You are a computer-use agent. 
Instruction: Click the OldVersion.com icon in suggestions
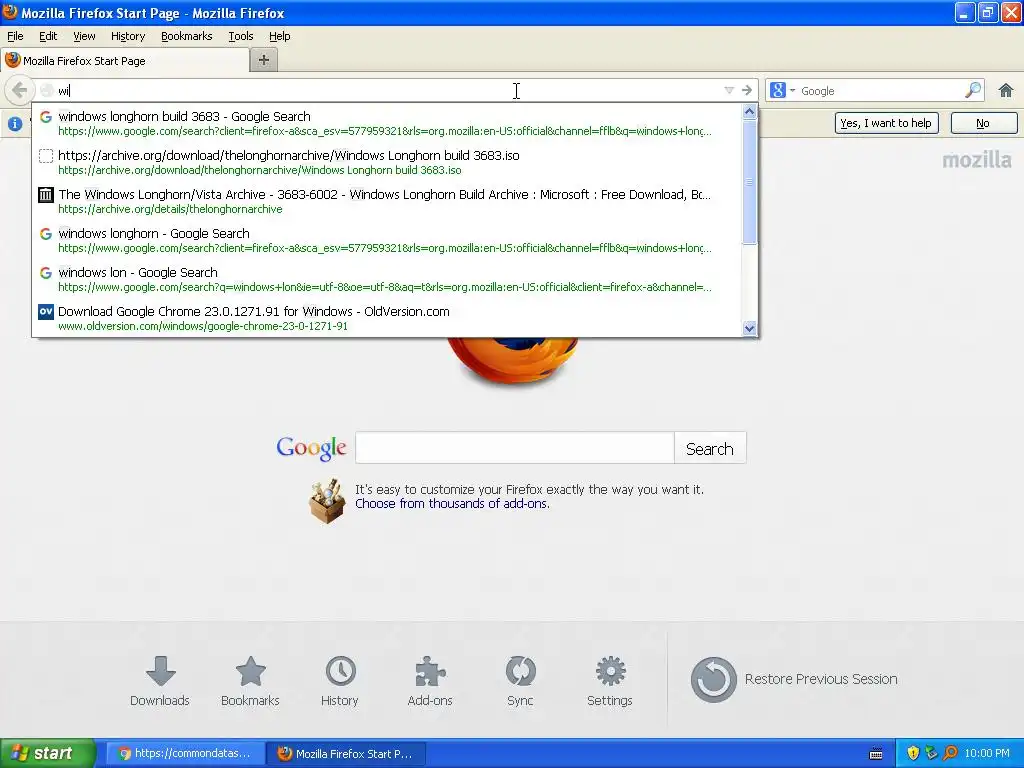click(x=46, y=312)
